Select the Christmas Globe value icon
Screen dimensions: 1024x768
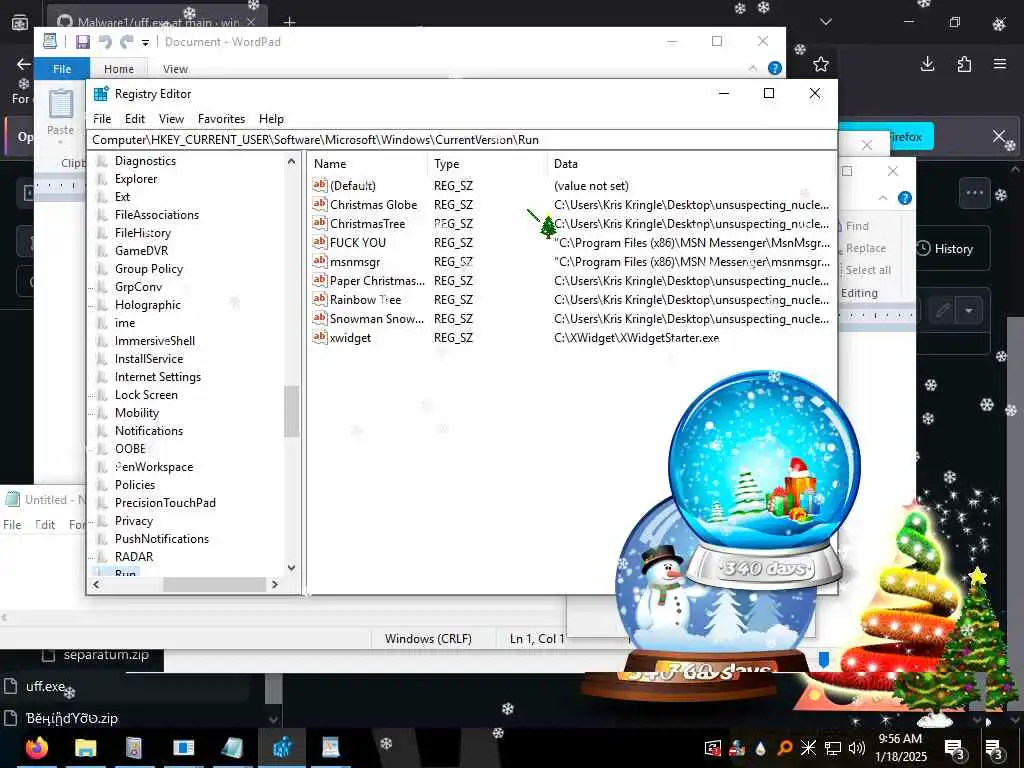(319, 204)
